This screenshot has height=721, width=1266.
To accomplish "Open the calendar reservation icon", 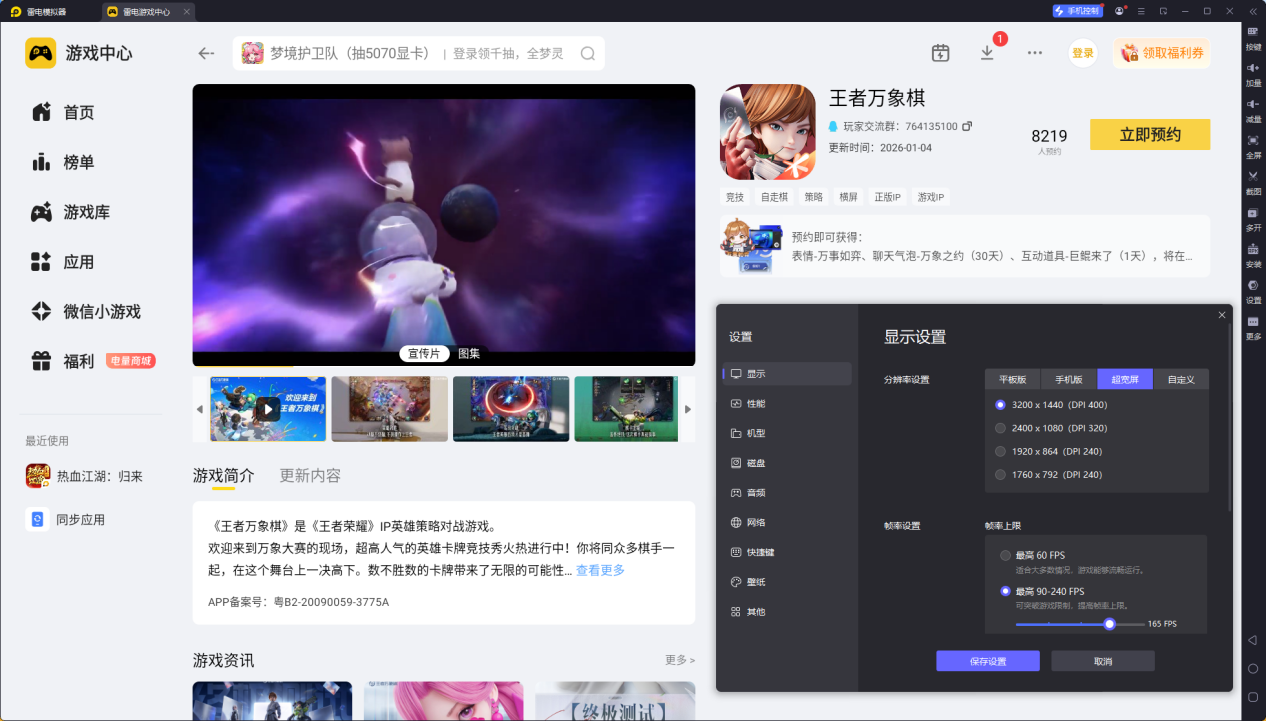I will pyautogui.click(x=940, y=53).
